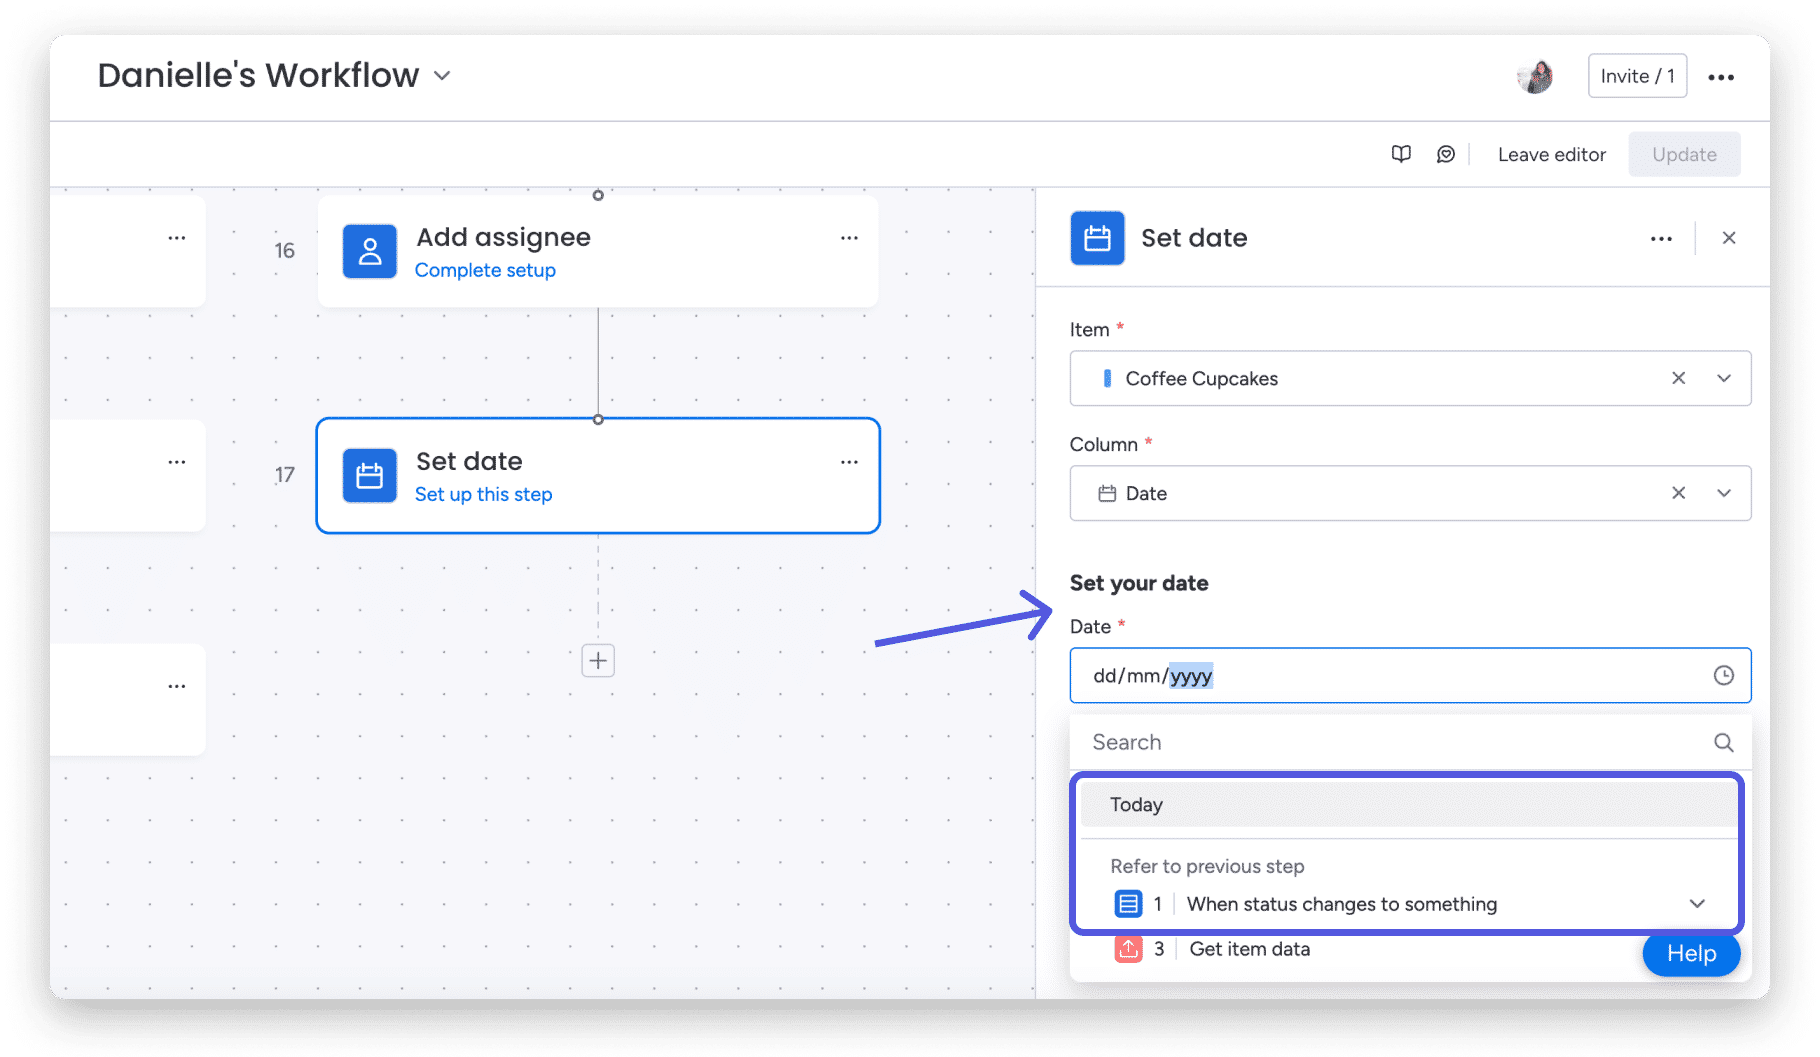Image resolution: width=1820 pixels, height=1057 pixels.
Task: Click the Update button
Action: pos(1684,154)
